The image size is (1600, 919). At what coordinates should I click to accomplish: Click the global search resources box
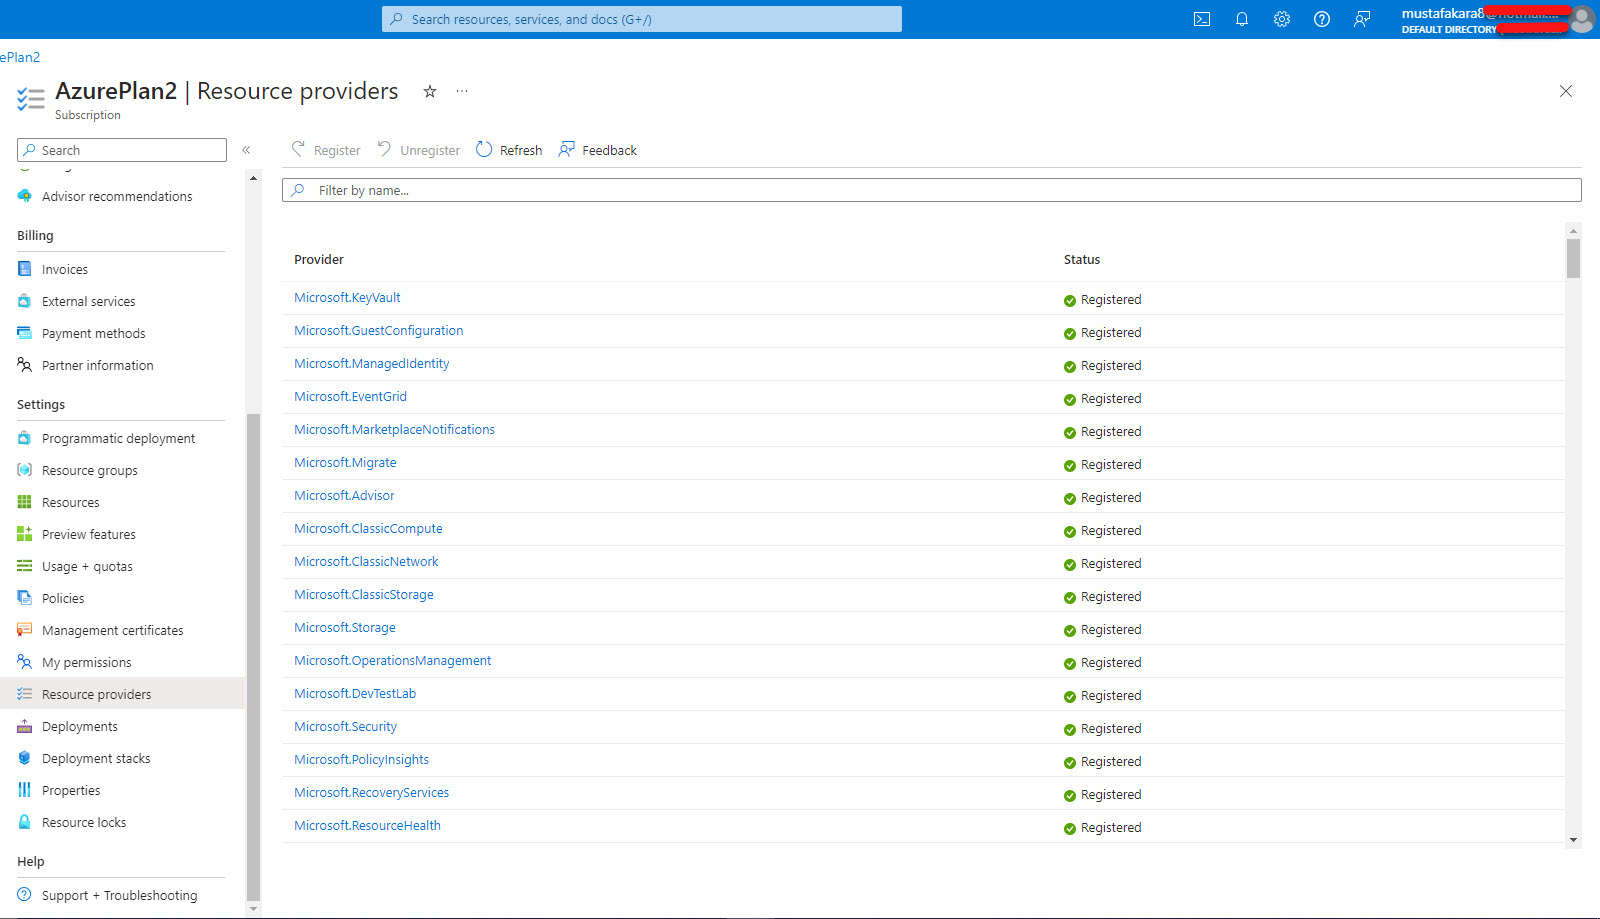point(642,19)
